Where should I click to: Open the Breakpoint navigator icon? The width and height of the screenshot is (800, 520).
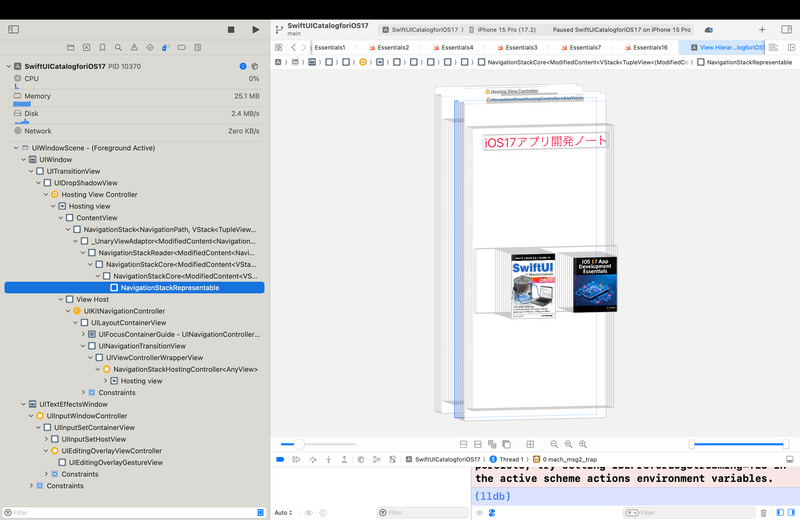(x=181, y=47)
